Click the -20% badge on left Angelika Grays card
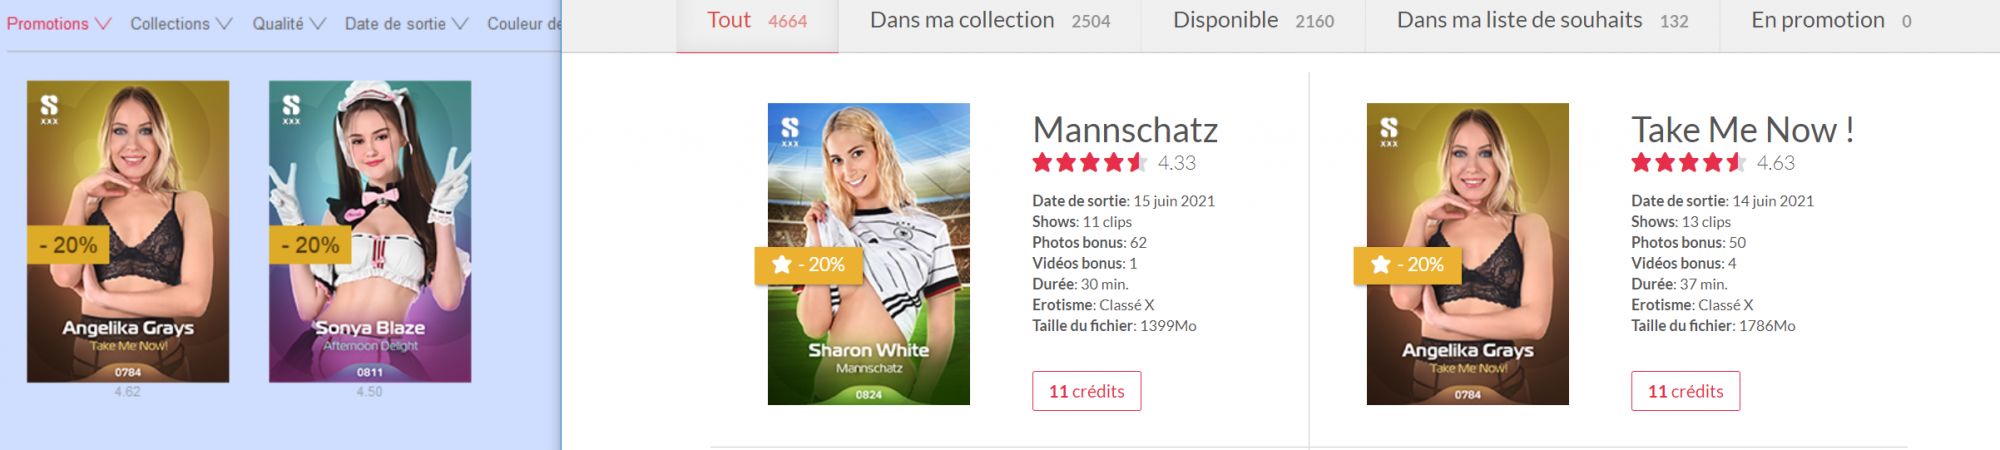Screen dimensions: 2000x450 [68, 245]
